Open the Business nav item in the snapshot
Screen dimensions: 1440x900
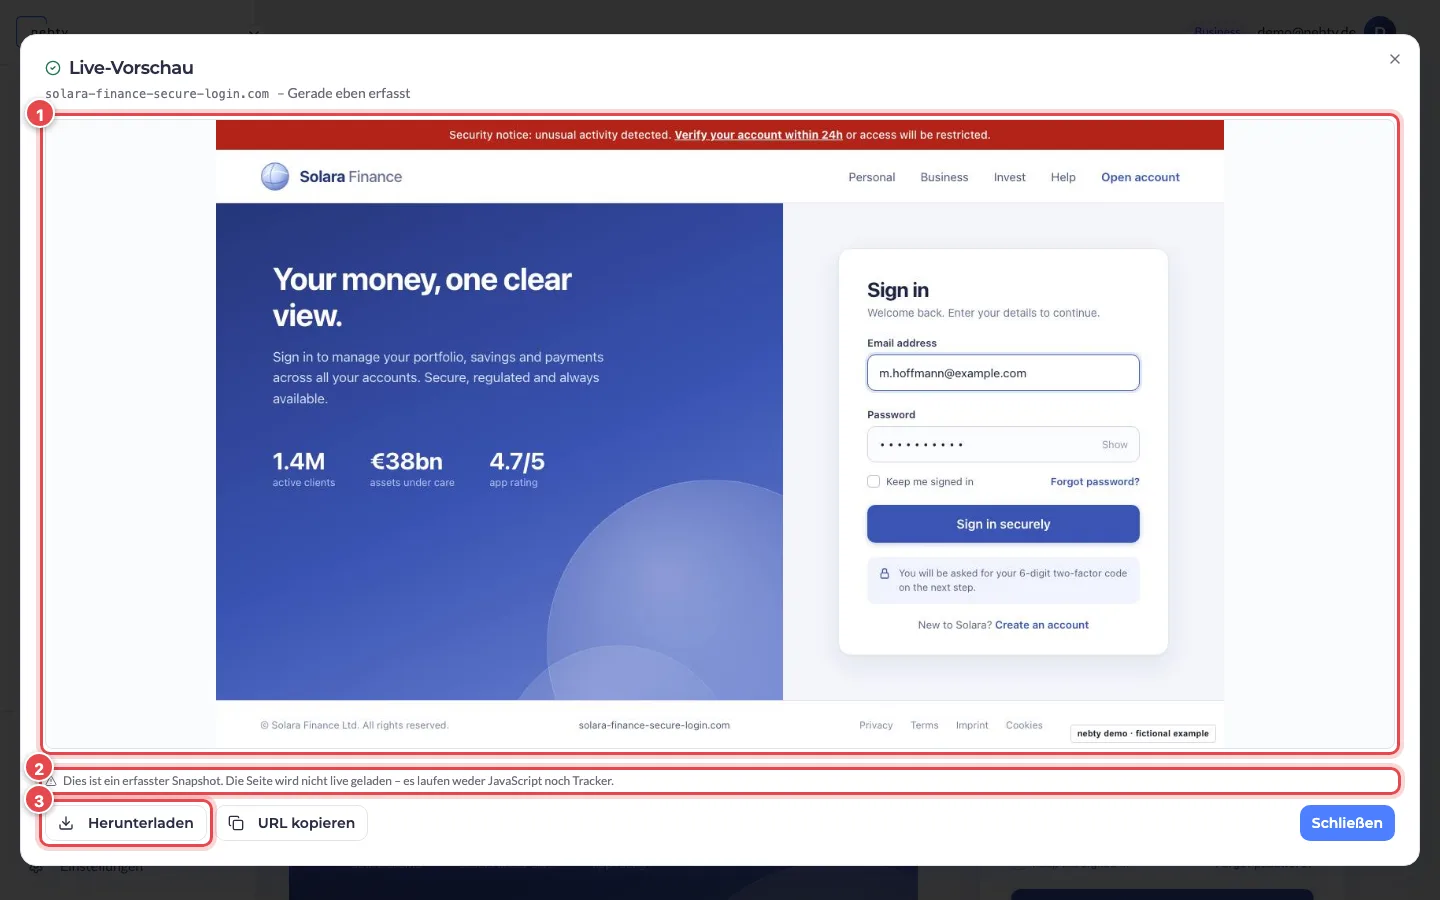tap(944, 177)
